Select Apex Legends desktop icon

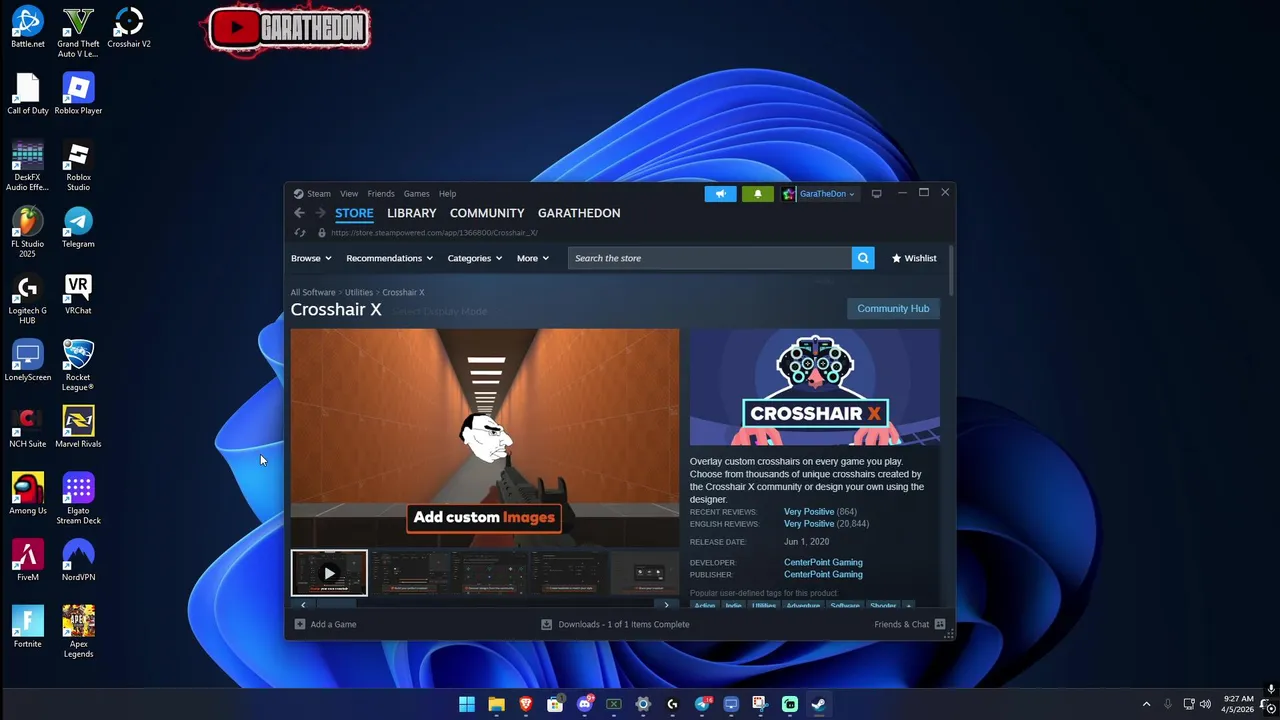78,633
